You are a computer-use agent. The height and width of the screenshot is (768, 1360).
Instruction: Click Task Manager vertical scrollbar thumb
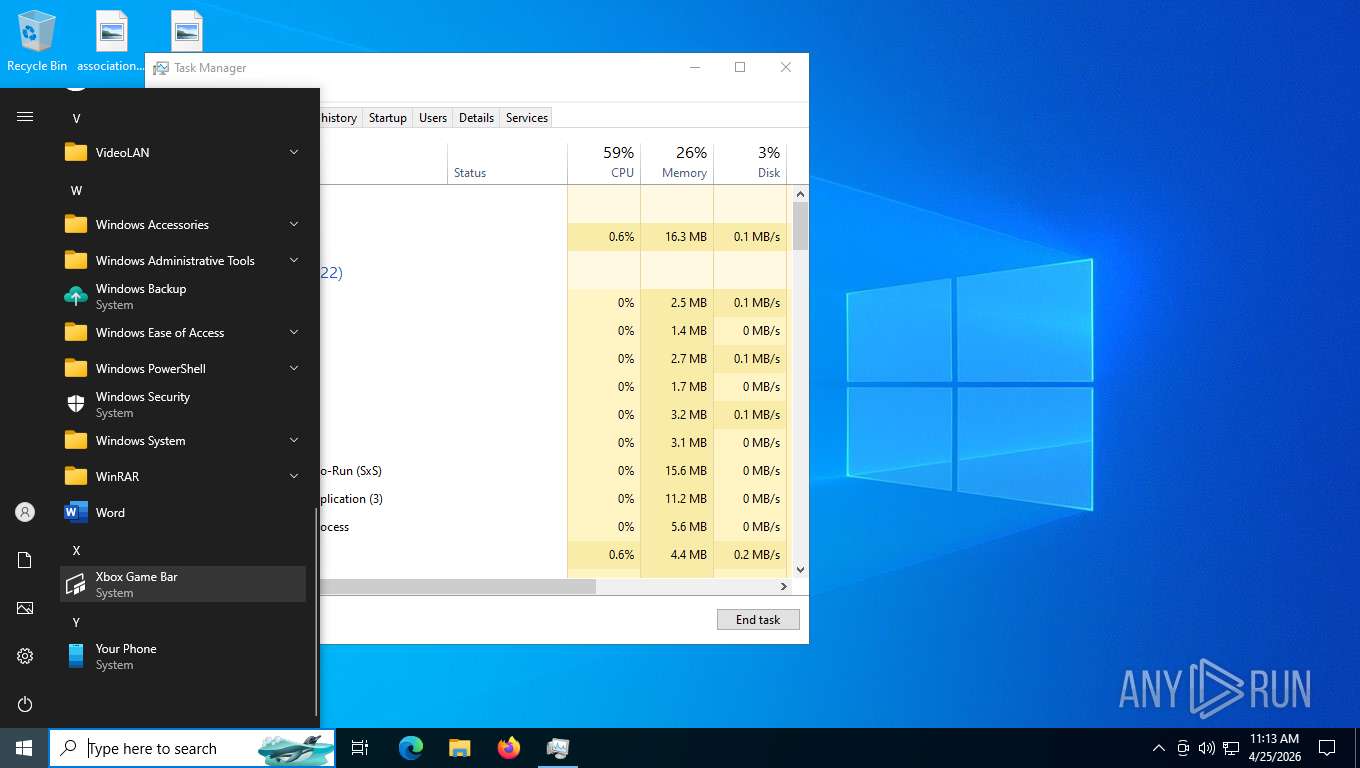click(800, 226)
